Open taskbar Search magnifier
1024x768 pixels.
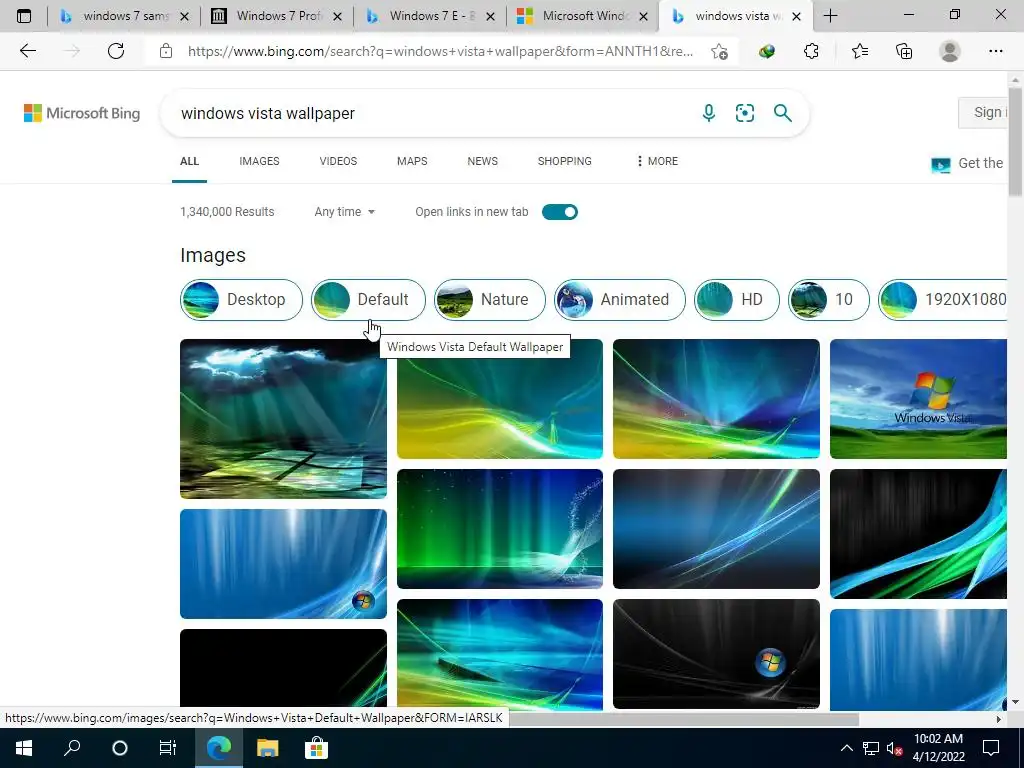[72, 748]
